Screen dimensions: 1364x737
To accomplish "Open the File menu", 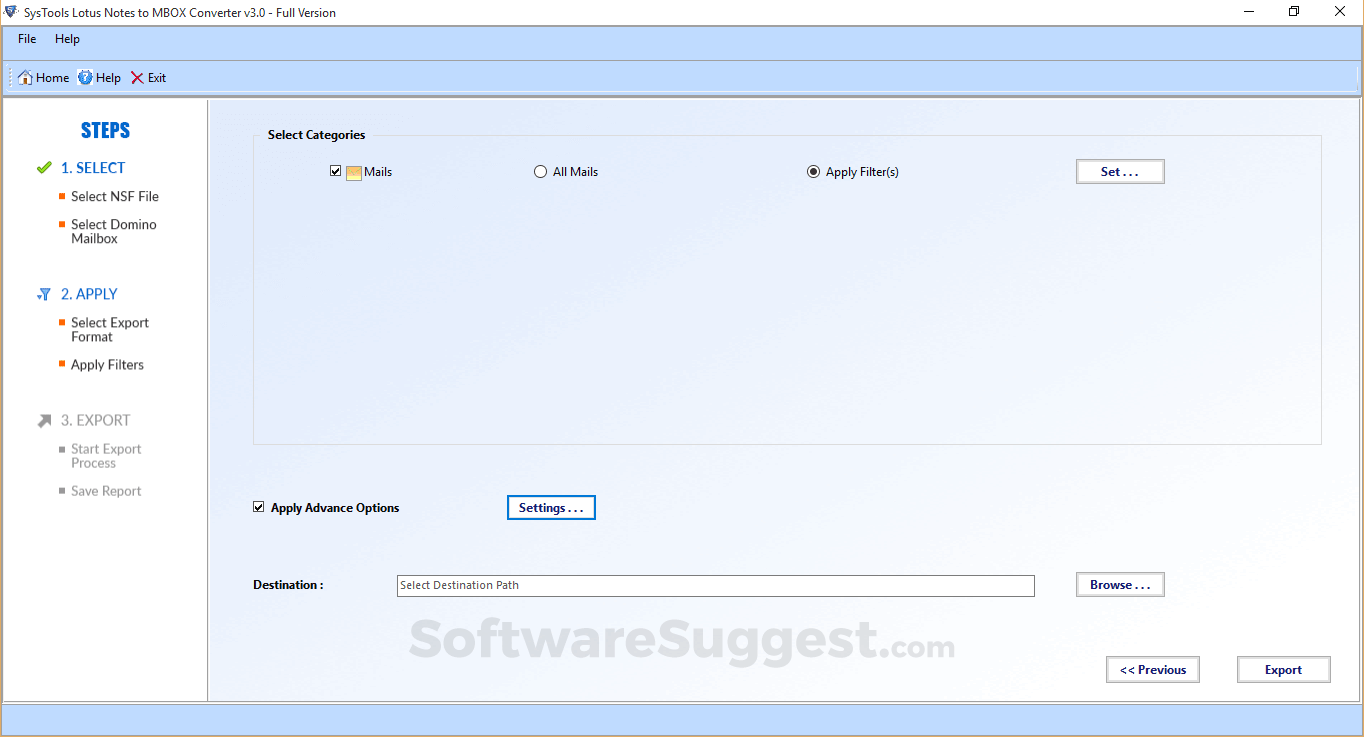I will click(26, 39).
